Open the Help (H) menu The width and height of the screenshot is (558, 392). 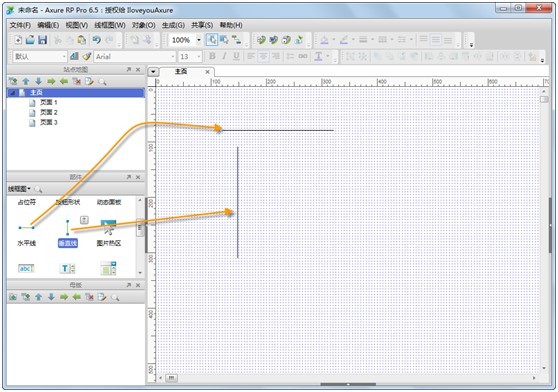(x=231, y=25)
